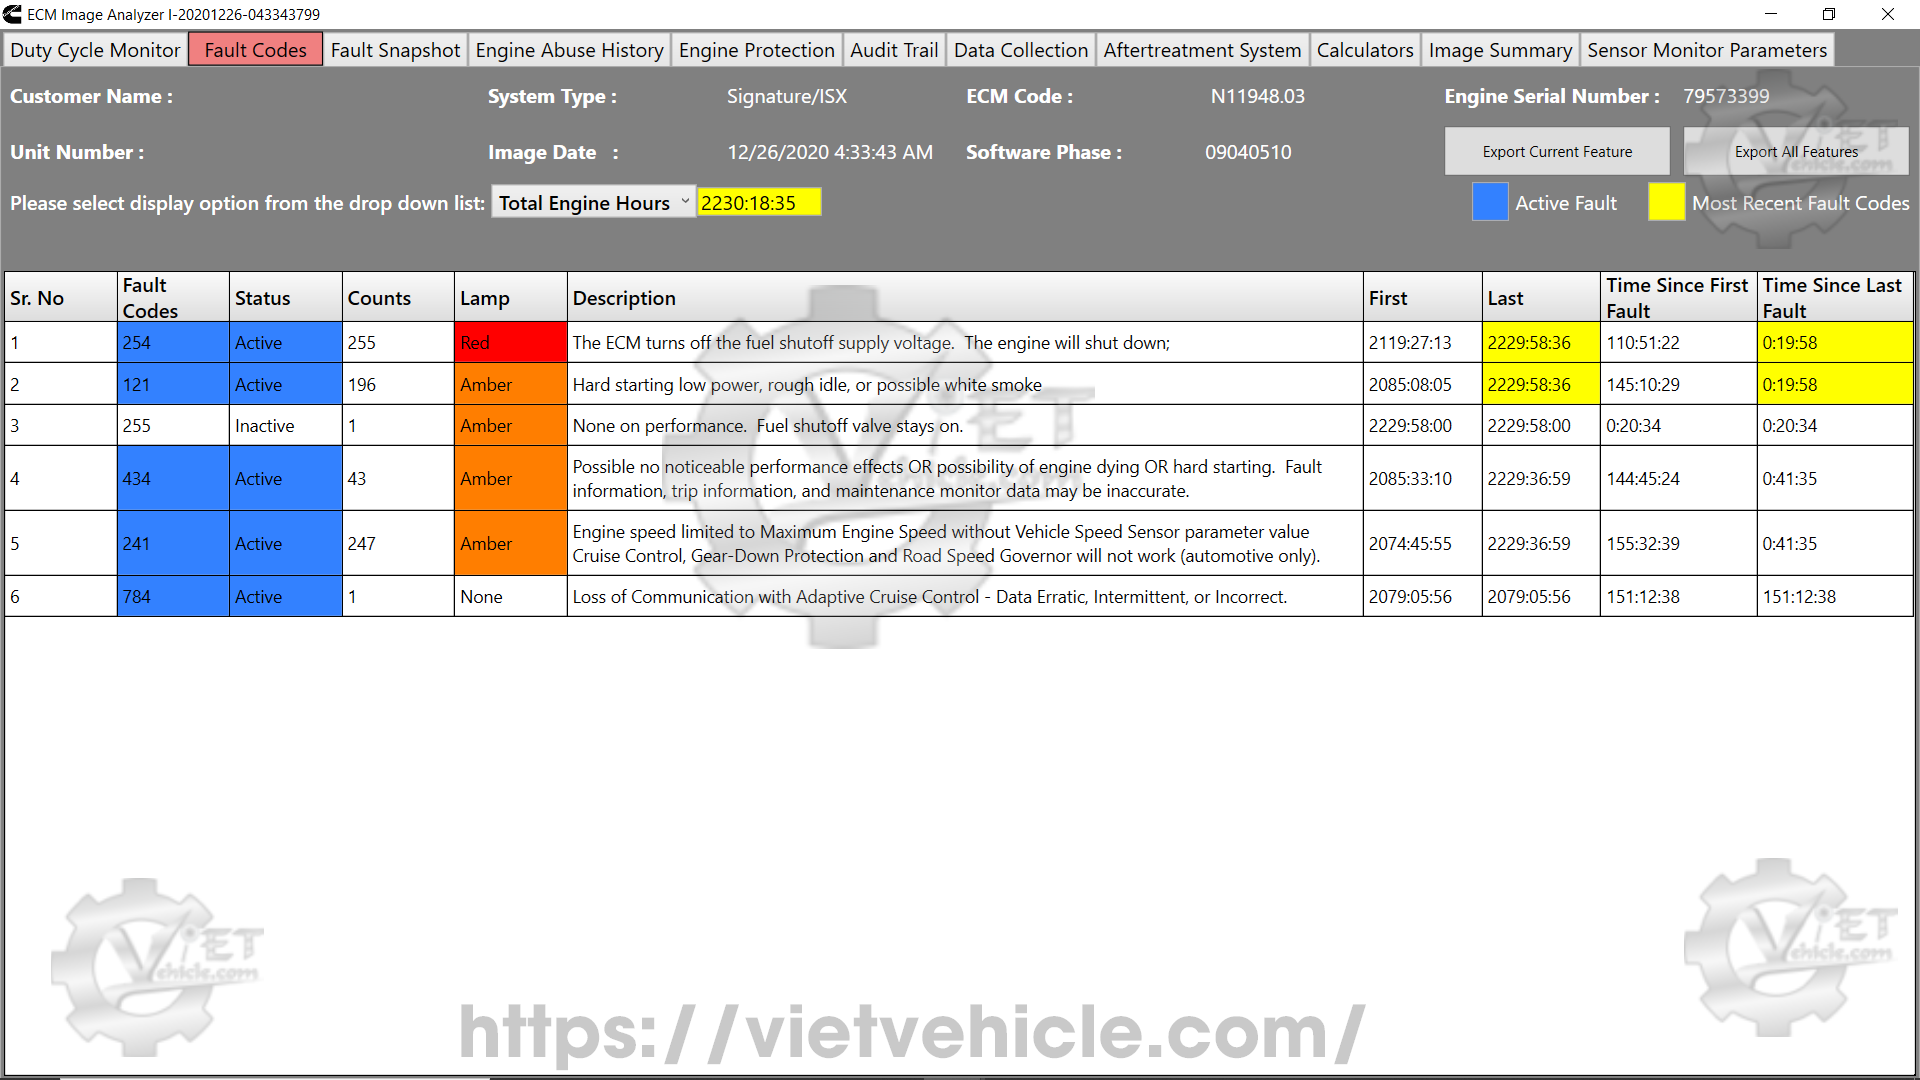This screenshot has height=1080, width=1920.
Task: Click the blue Active Fault legend swatch
Action: (x=1490, y=203)
